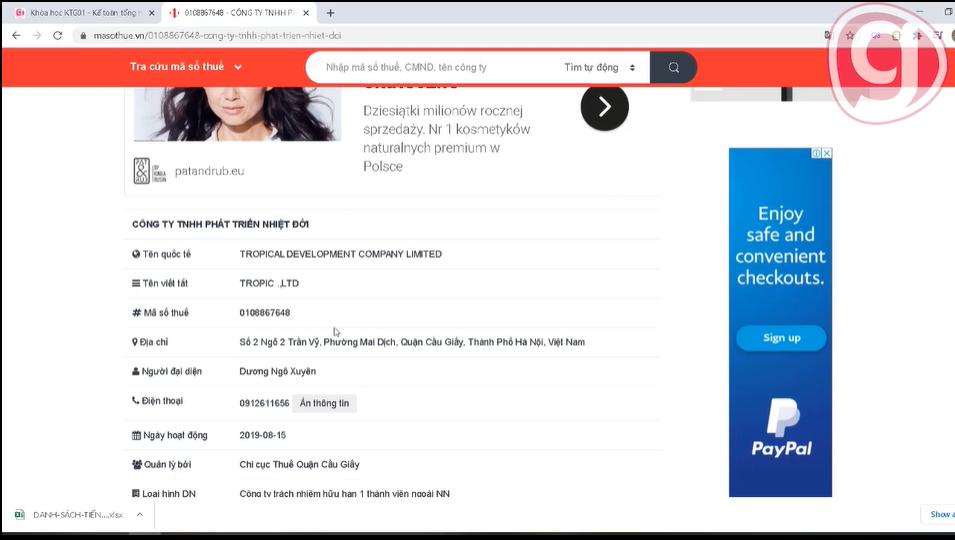Click Công ty trách nhiệm hữu hạn 1 thành viên text

pos(345,494)
